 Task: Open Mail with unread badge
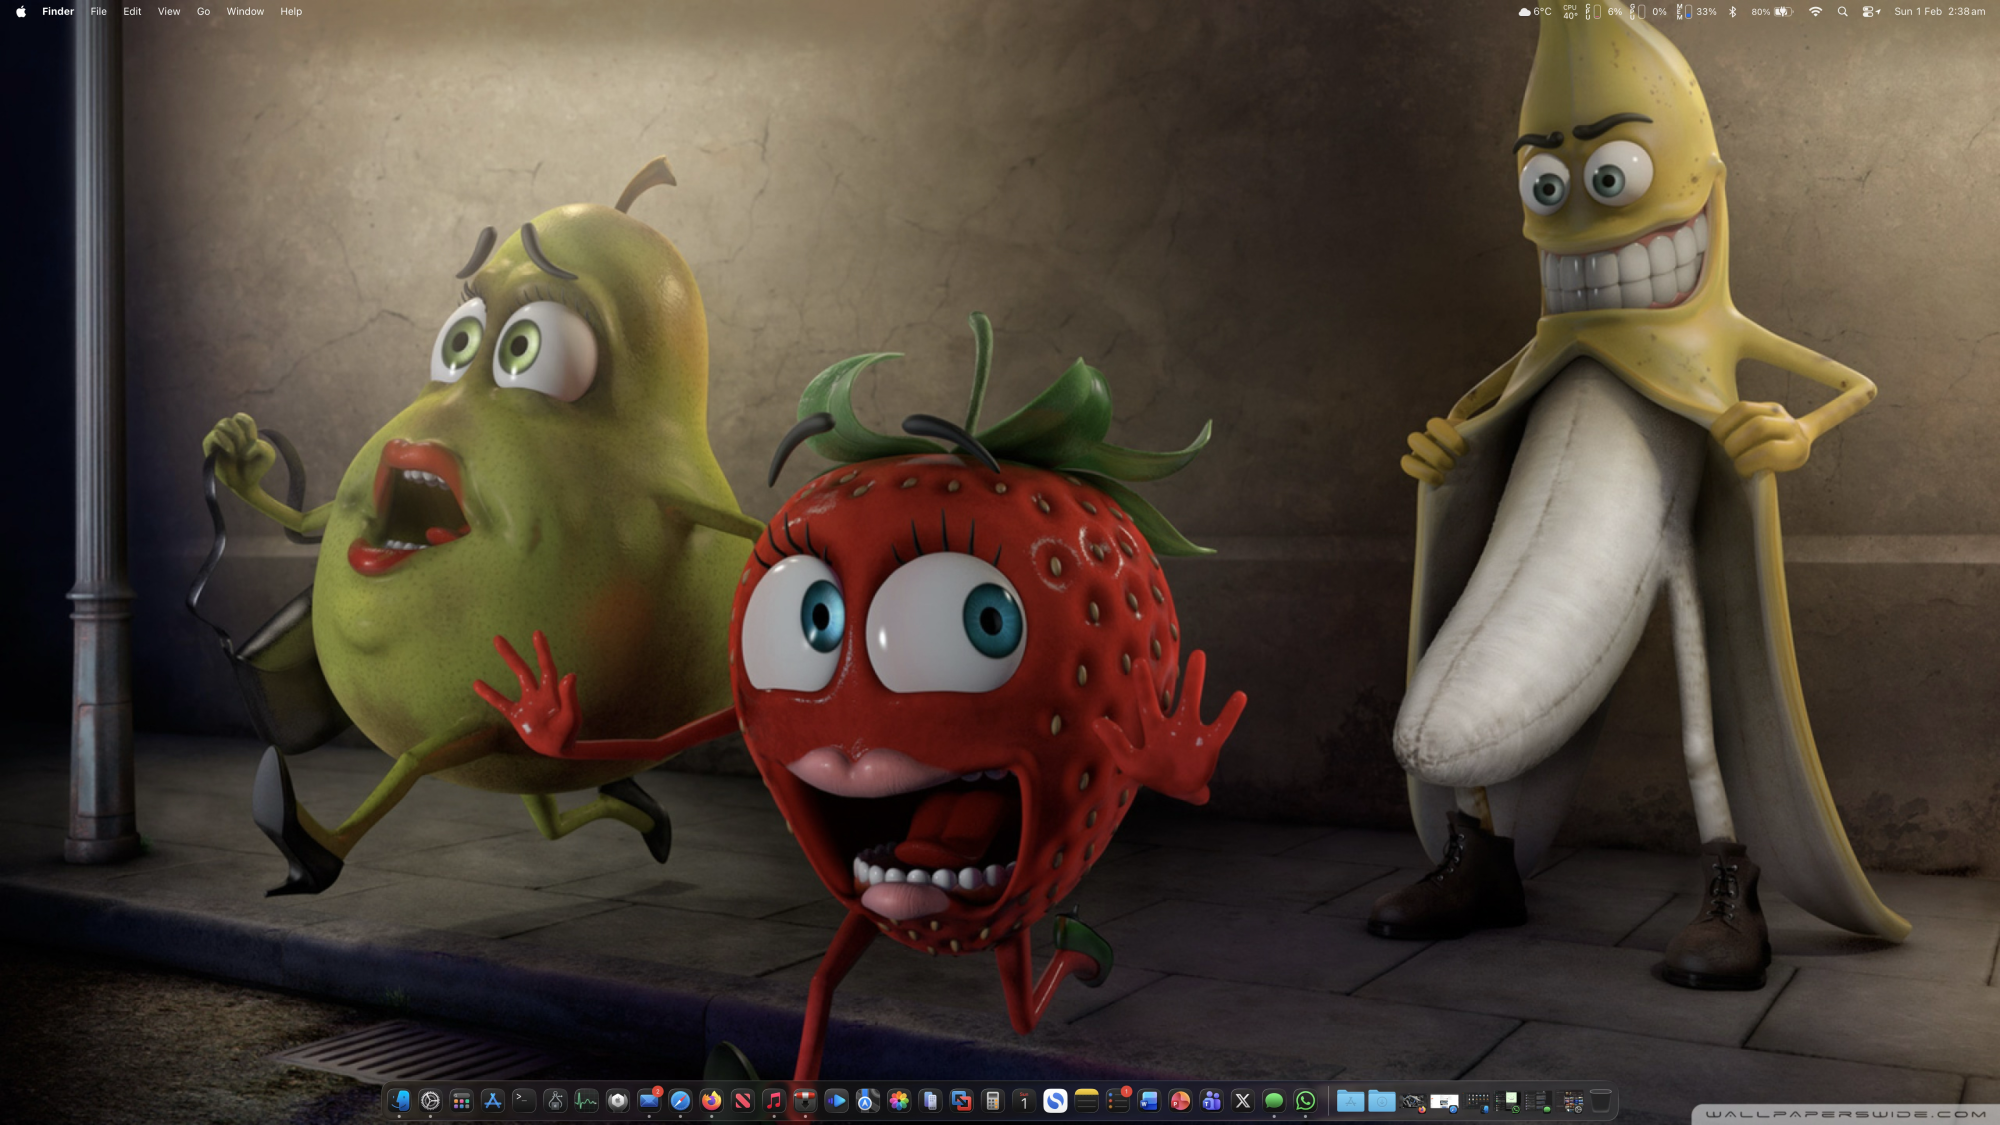649,1101
